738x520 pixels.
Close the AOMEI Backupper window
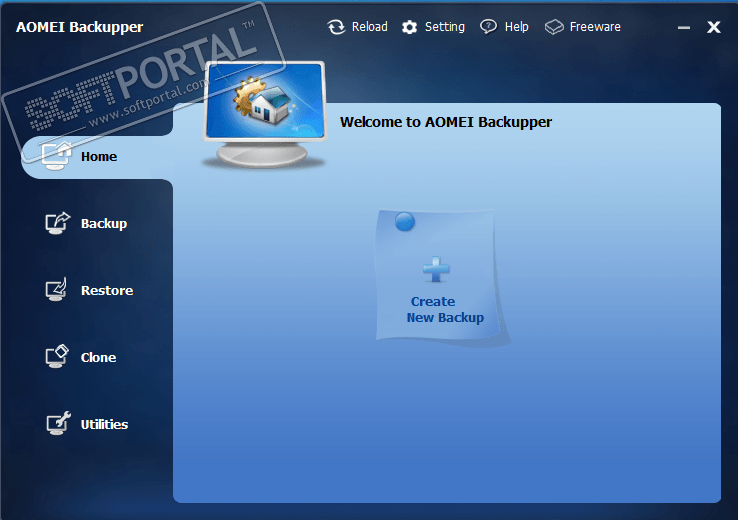pyautogui.click(x=714, y=27)
